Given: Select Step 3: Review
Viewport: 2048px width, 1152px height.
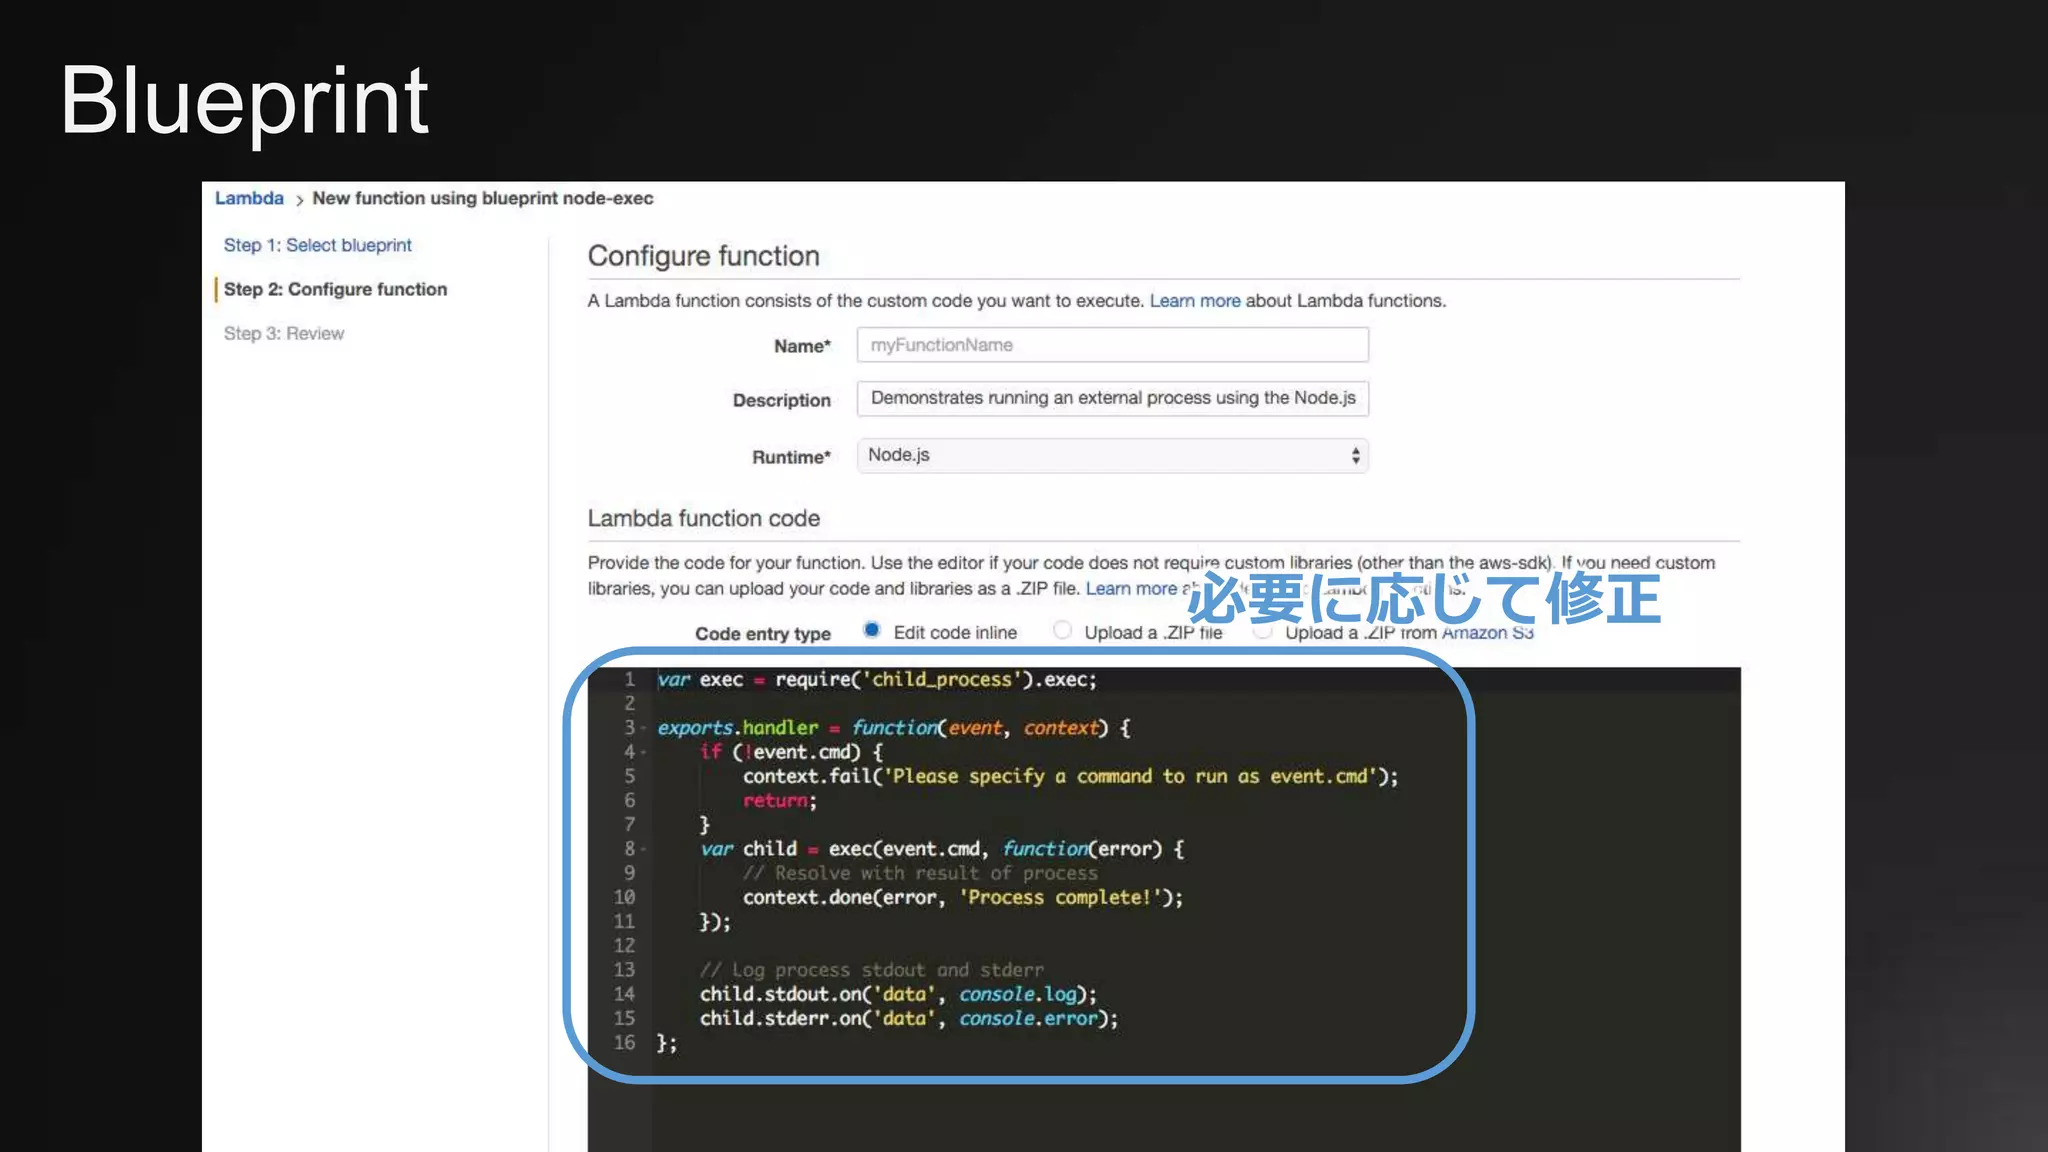Looking at the screenshot, I should click(283, 333).
